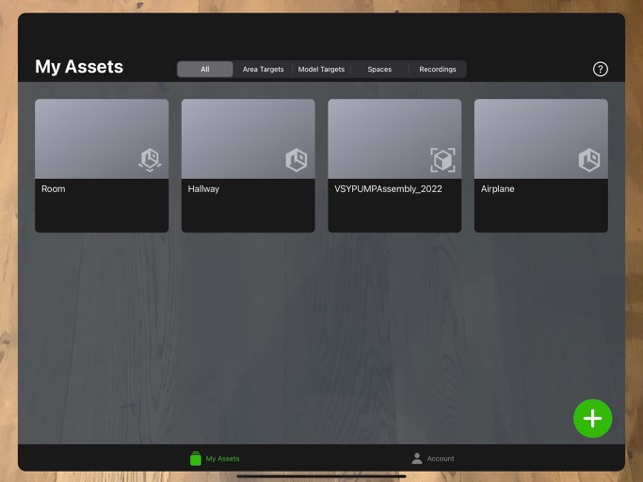
Task: Open the VSYPUMPAssembly_2022 asset thumbnail
Action: pyautogui.click(x=394, y=139)
